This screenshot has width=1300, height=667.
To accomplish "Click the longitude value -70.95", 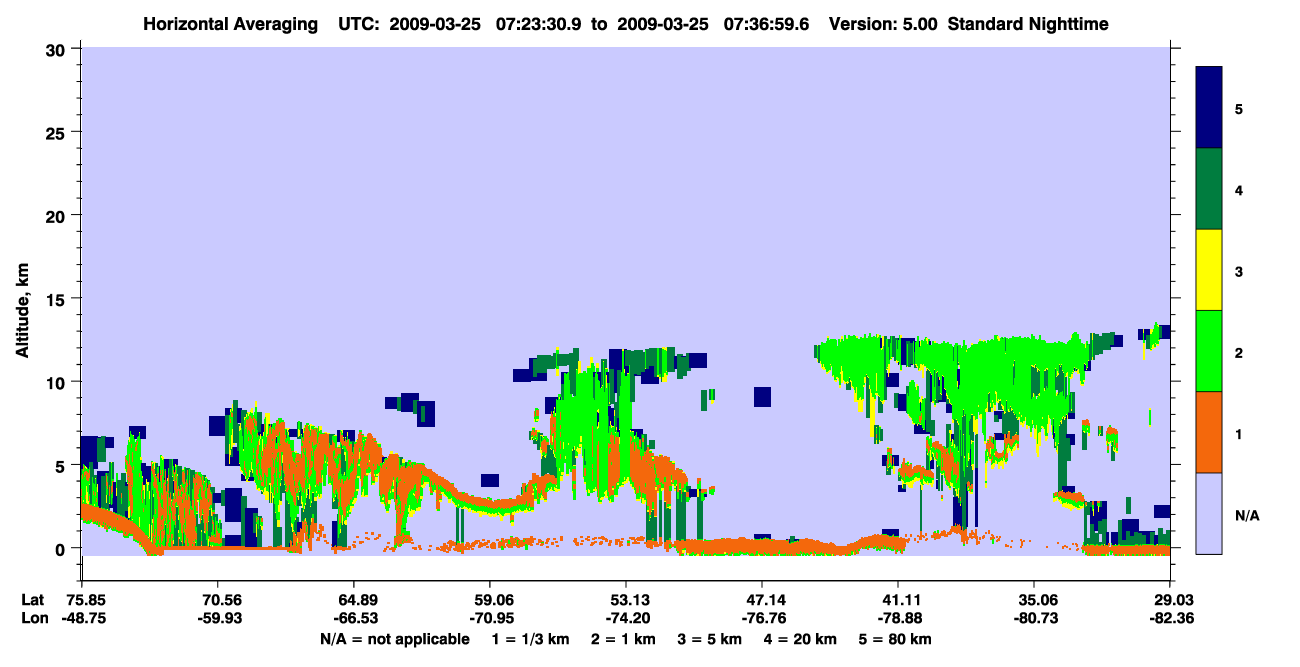I will (x=490, y=618).
